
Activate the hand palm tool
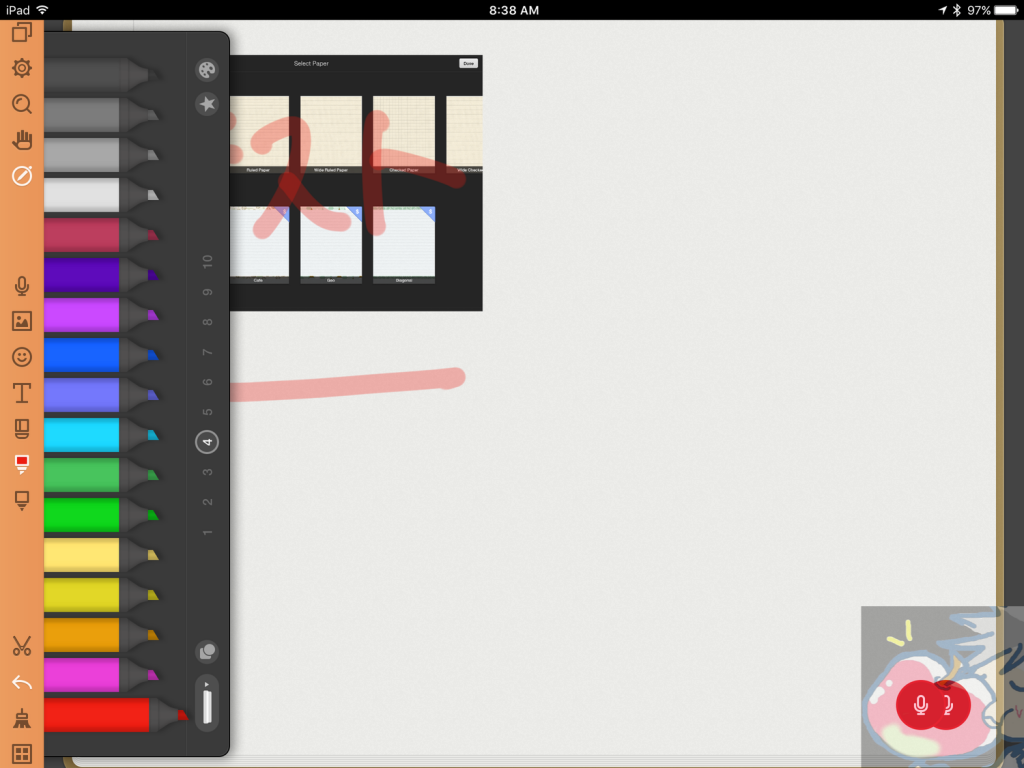[21, 140]
